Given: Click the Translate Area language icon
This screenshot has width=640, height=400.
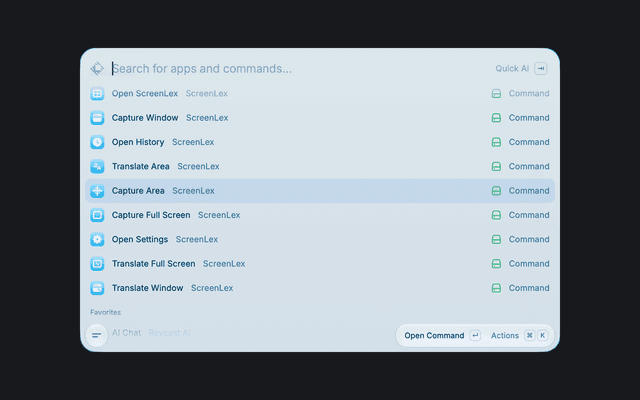Looking at the screenshot, I should [x=97, y=167].
